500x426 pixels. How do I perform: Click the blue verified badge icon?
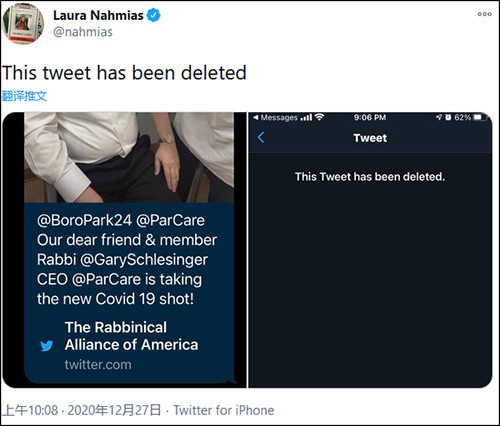[153, 15]
